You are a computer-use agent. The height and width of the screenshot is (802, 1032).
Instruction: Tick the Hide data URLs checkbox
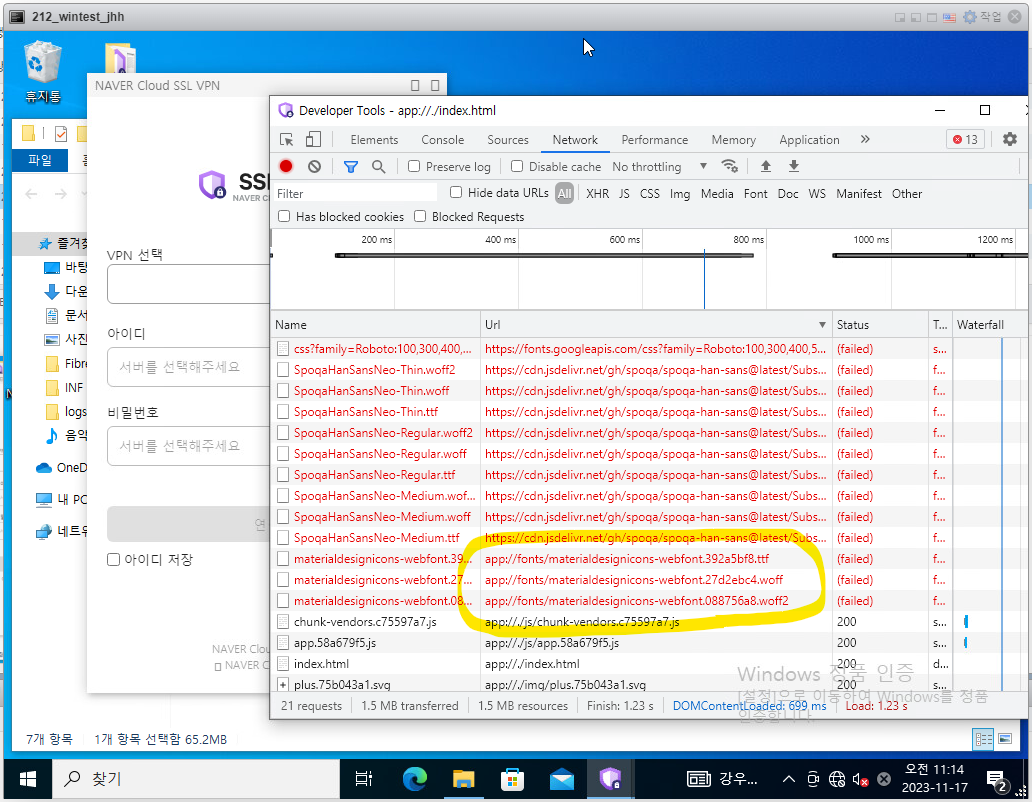pyautogui.click(x=456, y=193)
